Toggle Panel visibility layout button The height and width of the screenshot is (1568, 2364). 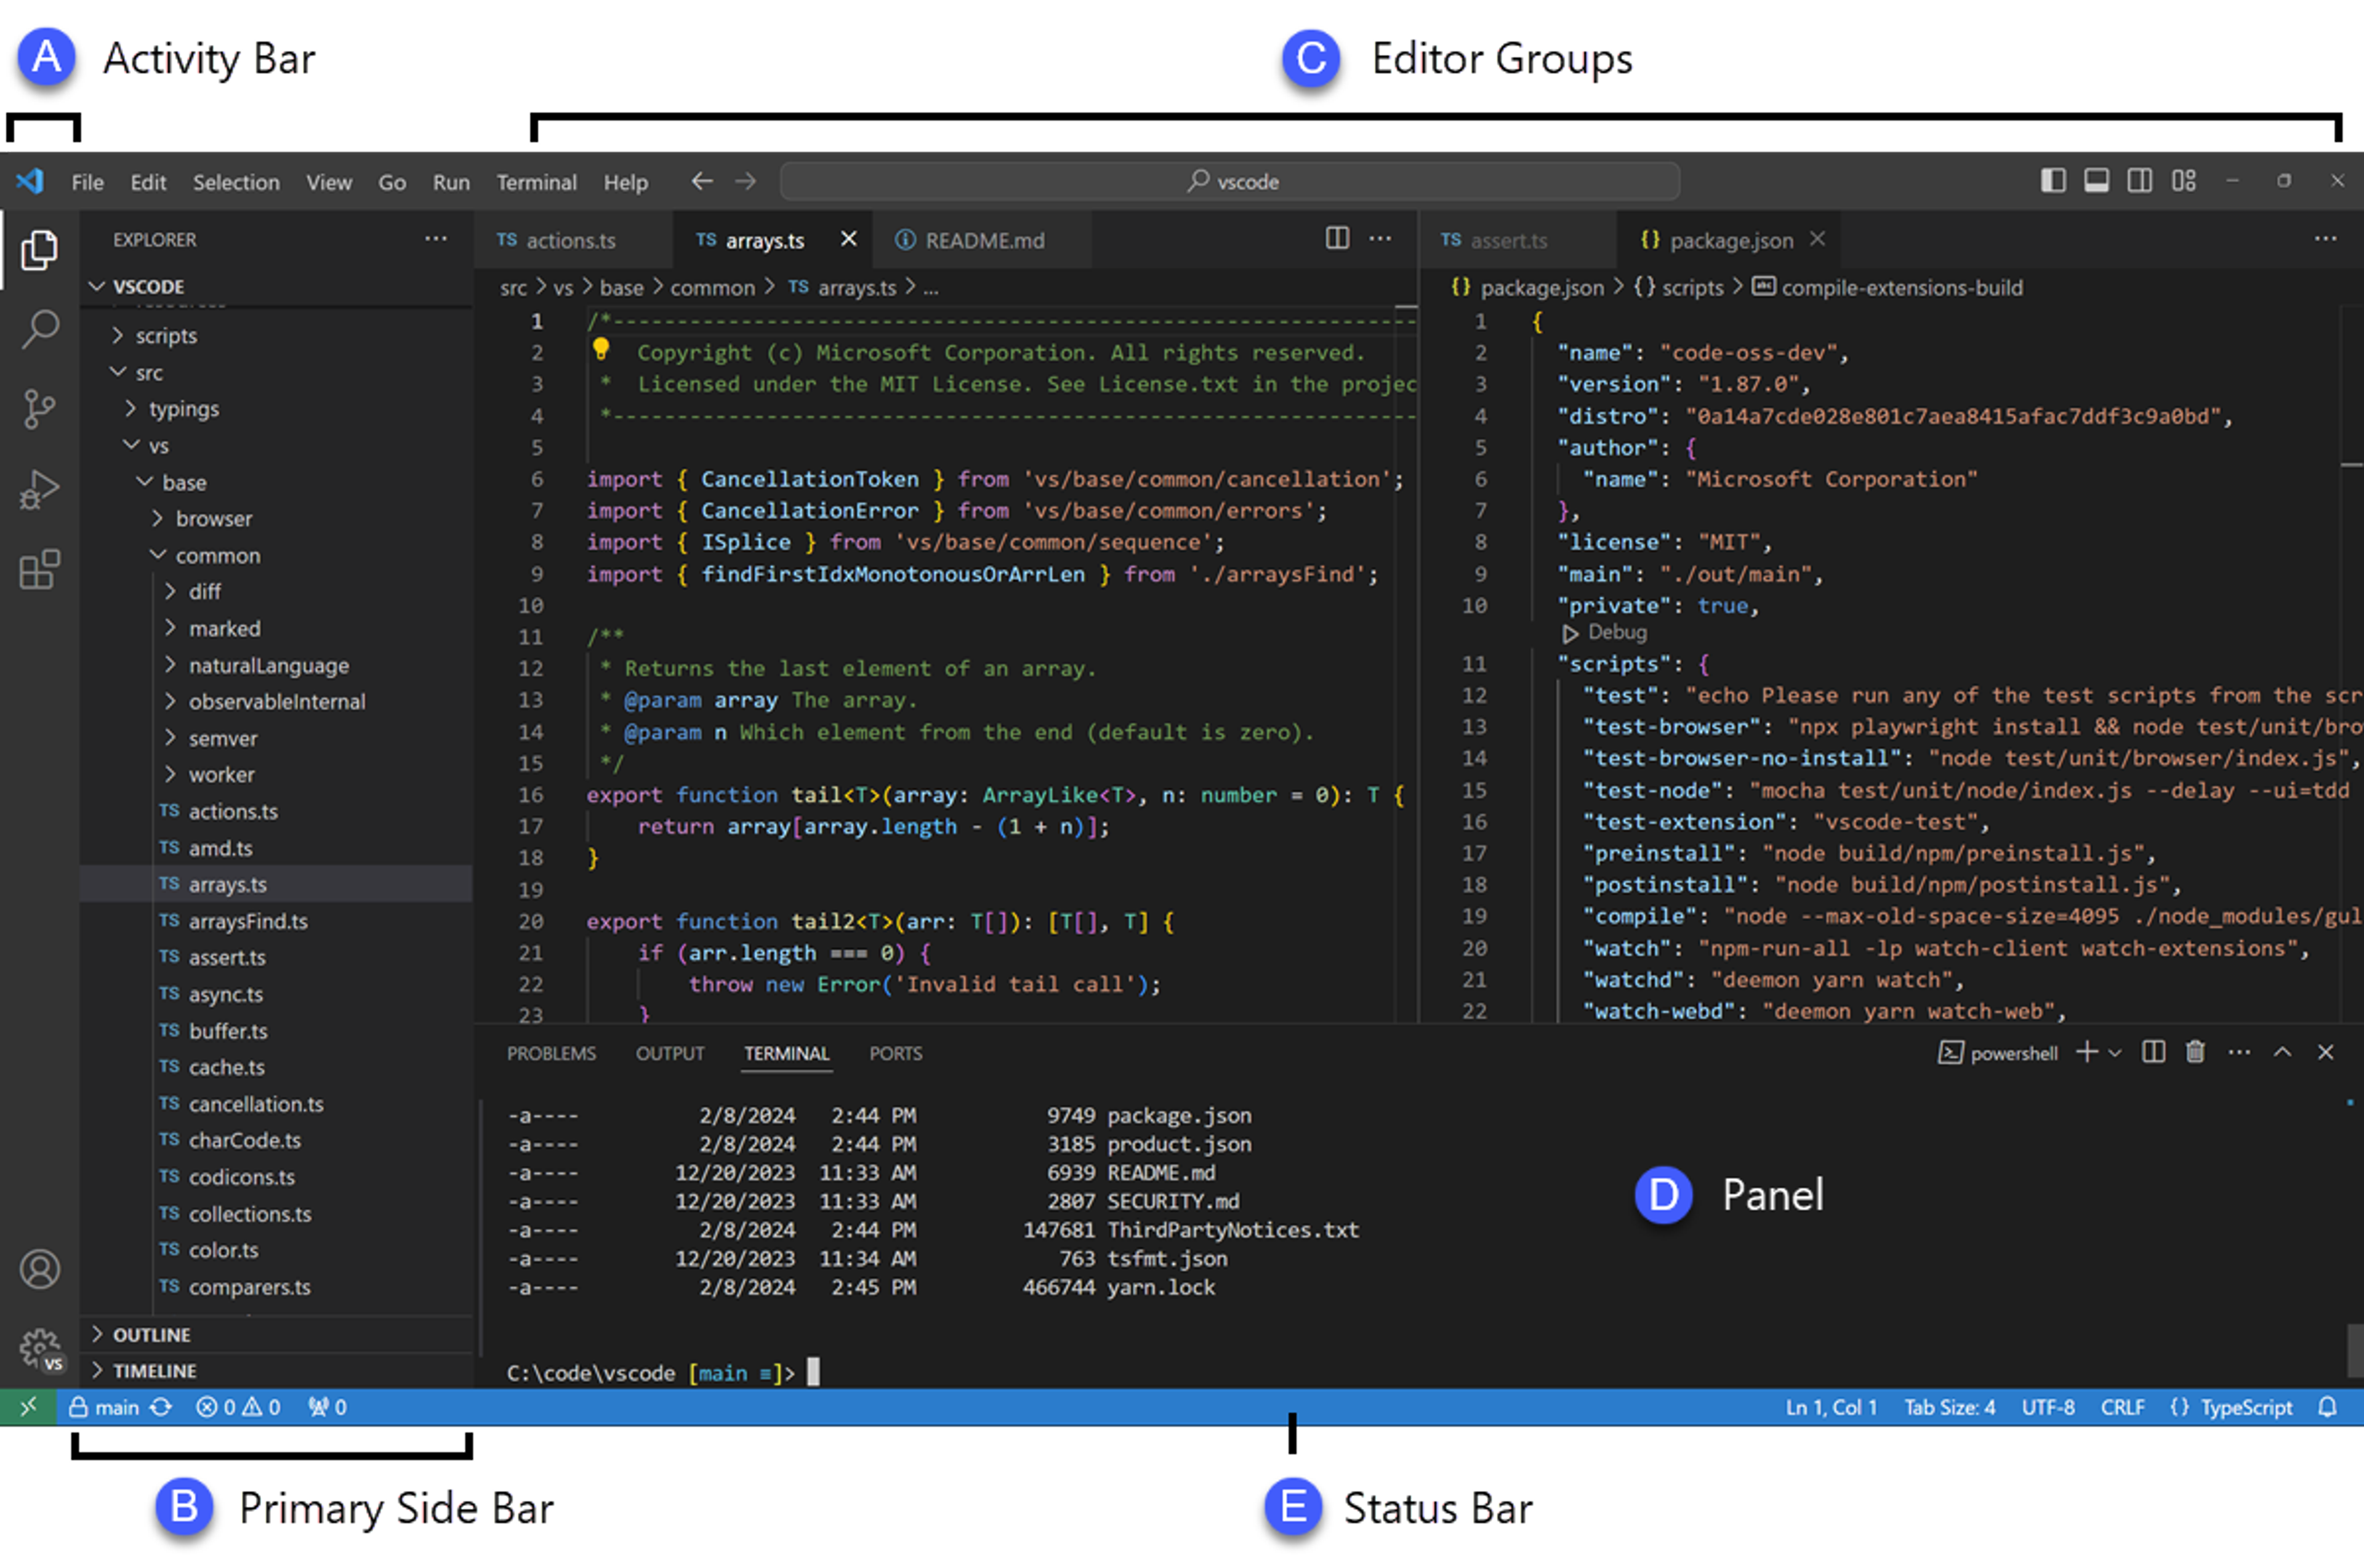point(2097,181)
